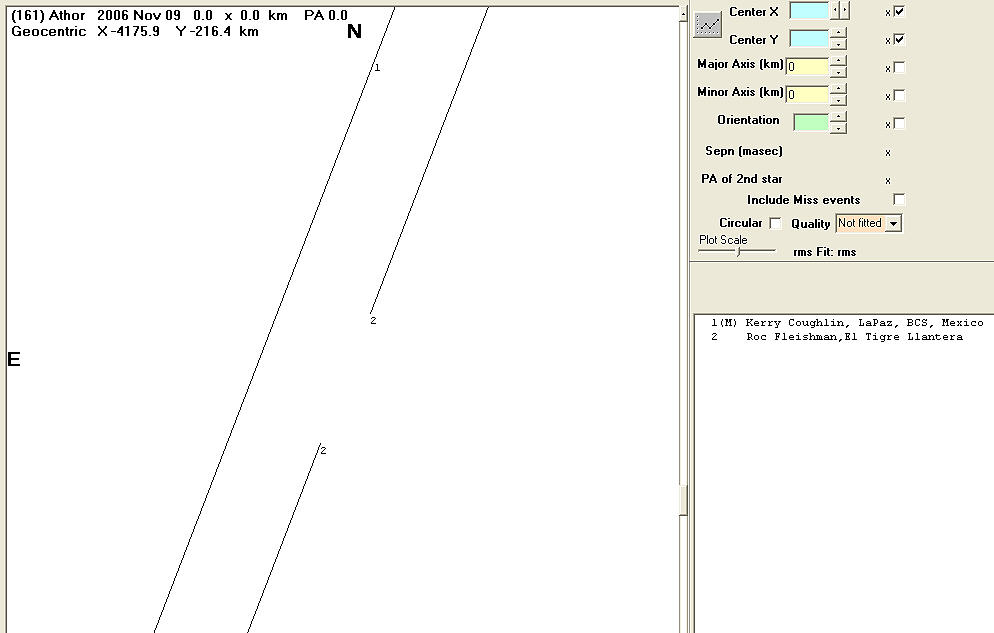This screenshot has width=994, height=633.
Task: Click the Minor Axis (km) field
Action: tap(807, 94)
